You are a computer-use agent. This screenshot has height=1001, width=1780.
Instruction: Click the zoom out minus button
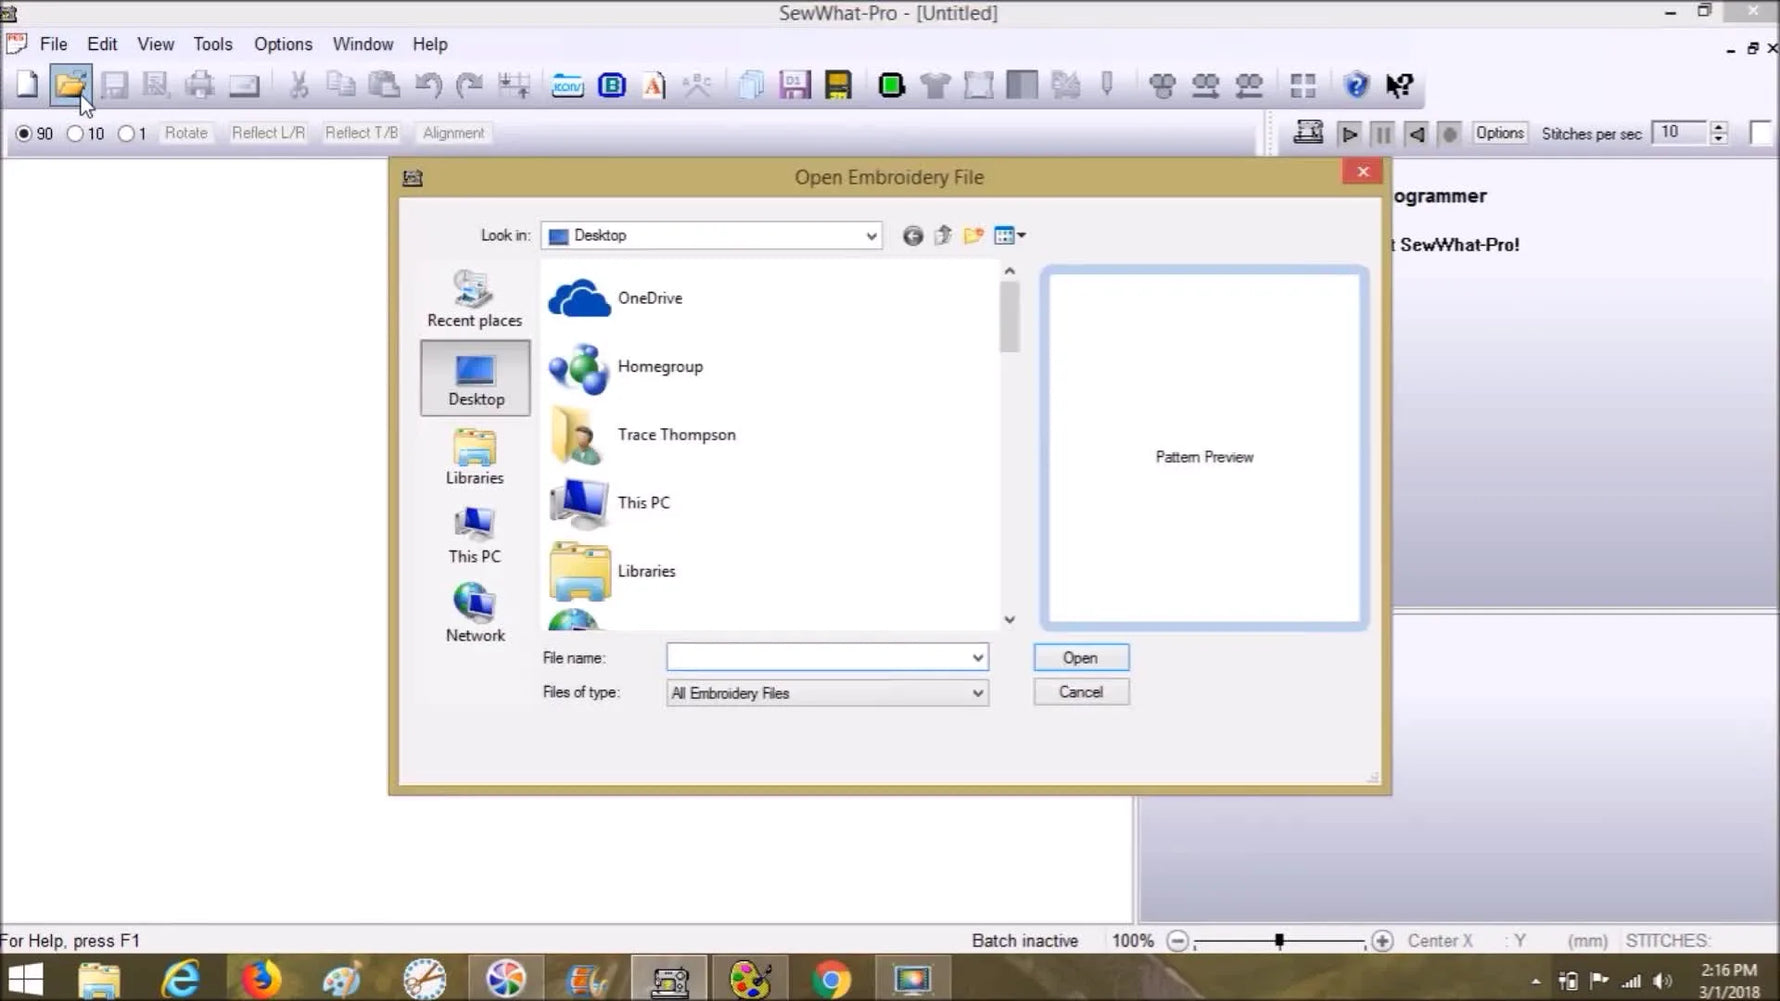1178,941
